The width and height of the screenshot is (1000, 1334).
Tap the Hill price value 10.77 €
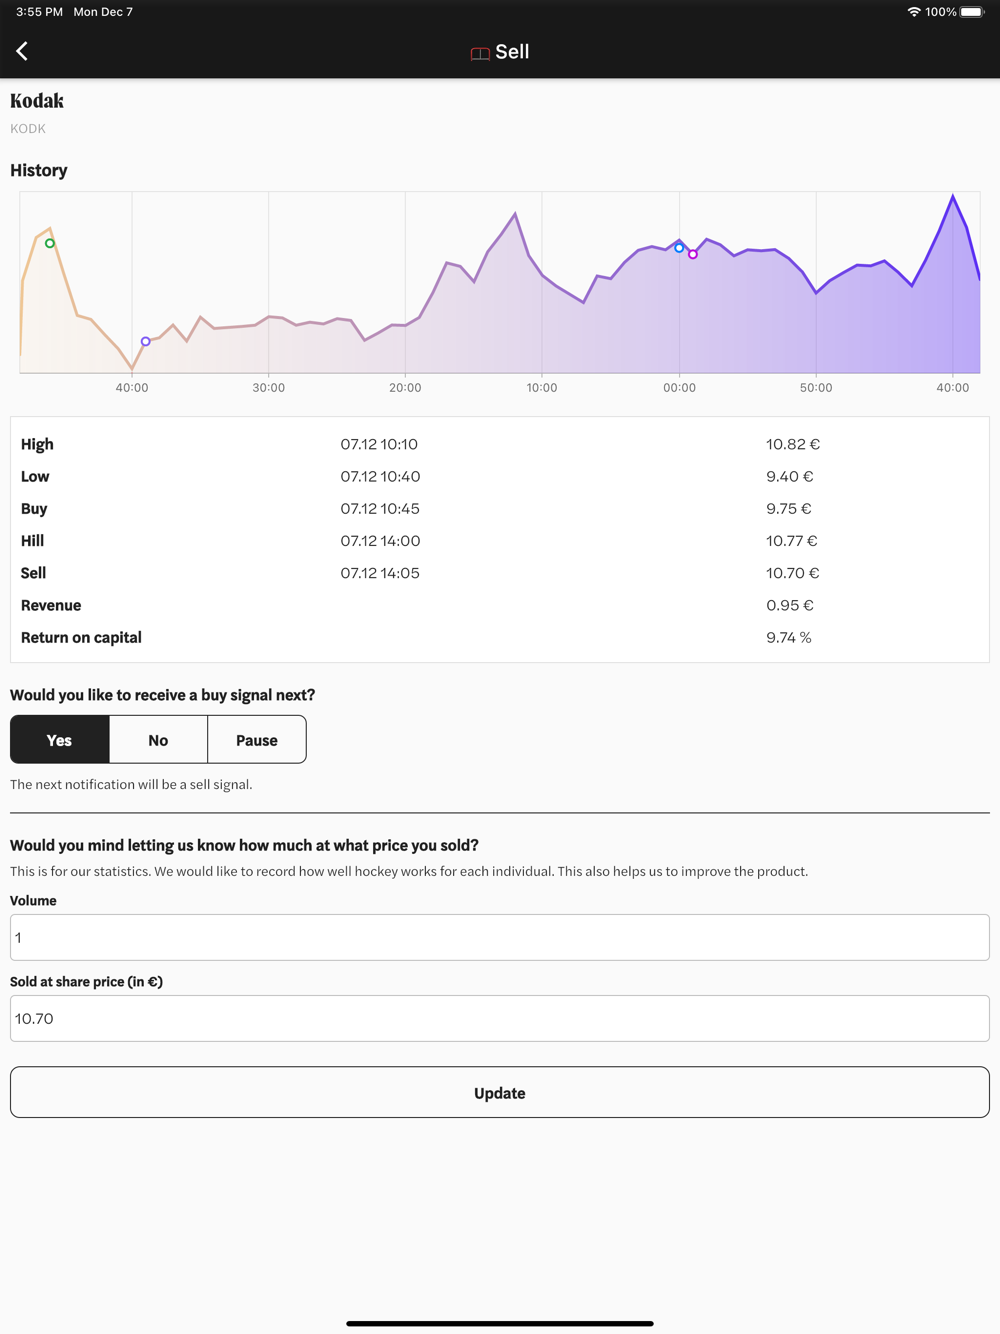click(792, 540)
